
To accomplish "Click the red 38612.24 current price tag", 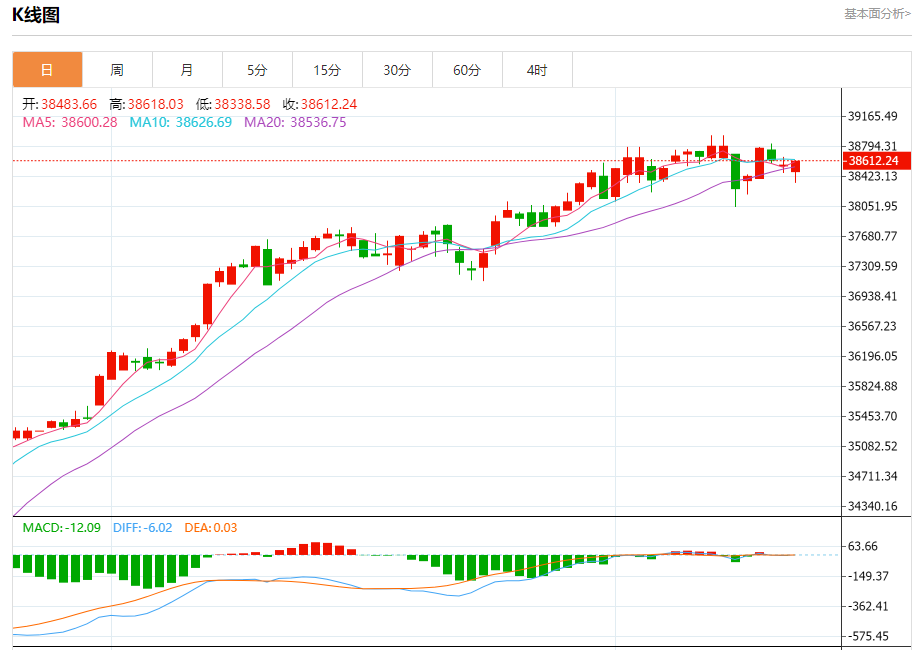I will [876, 160].
